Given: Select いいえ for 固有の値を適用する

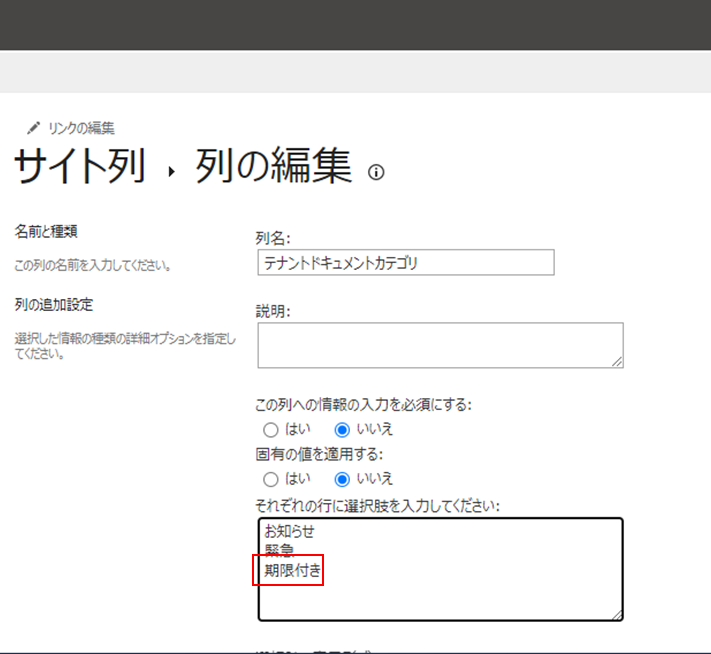Looking at the screenshot, I should tap(342, 478).
